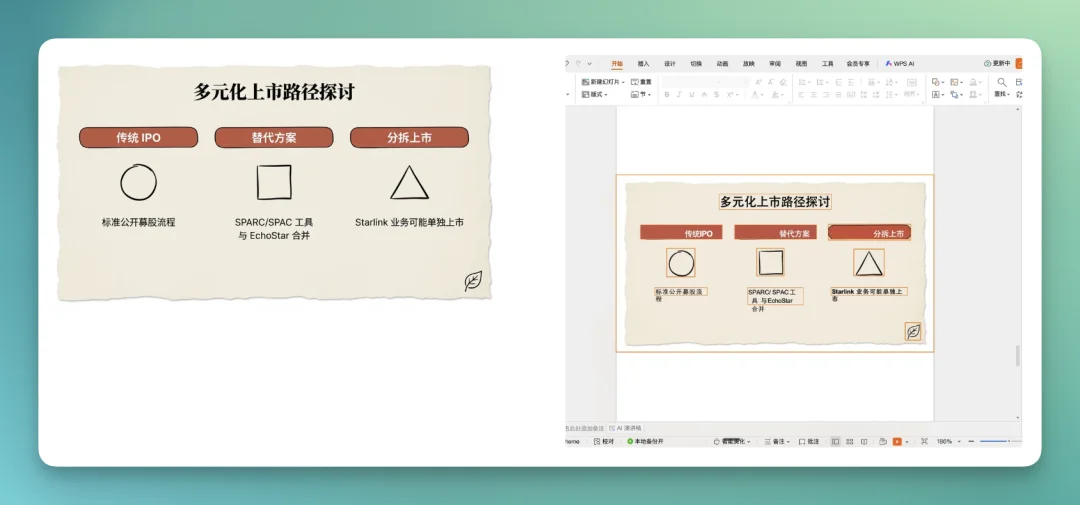
Task: Click the normal view icon in status bar
Action: pos(835,442)
